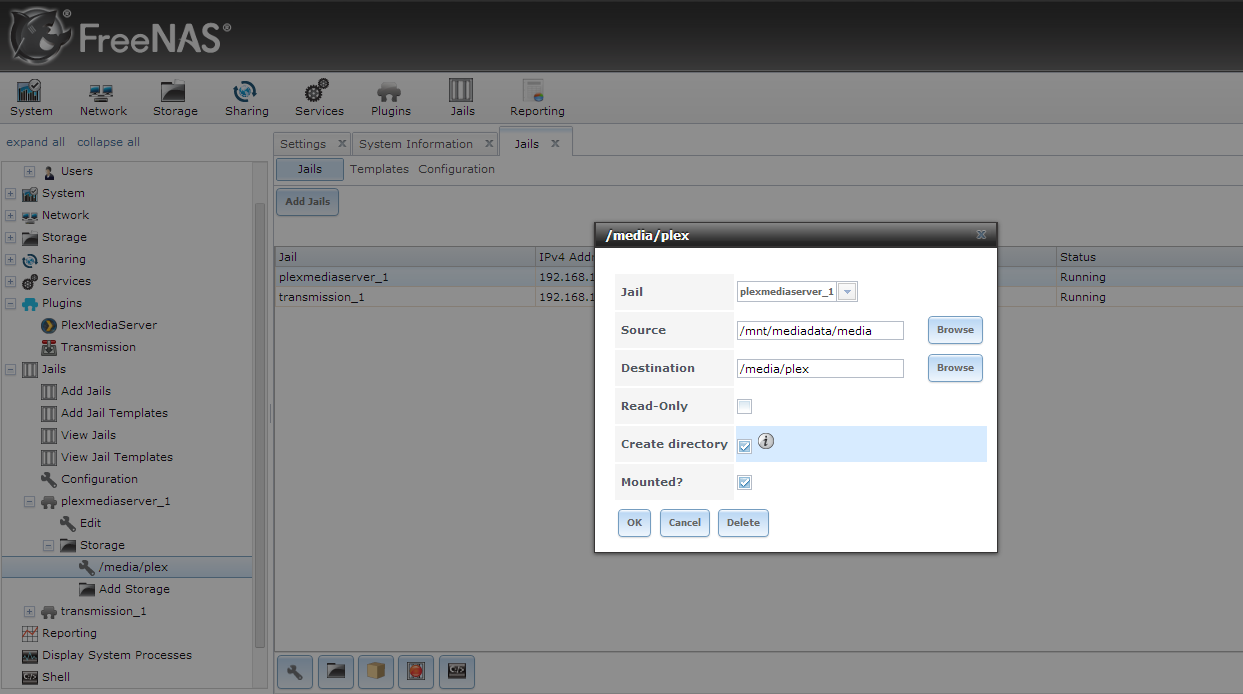The width and height of the screenshot is (1243, 694).
Task: Open Reporting from the top toolbar
Action: (x=537, y=98)
